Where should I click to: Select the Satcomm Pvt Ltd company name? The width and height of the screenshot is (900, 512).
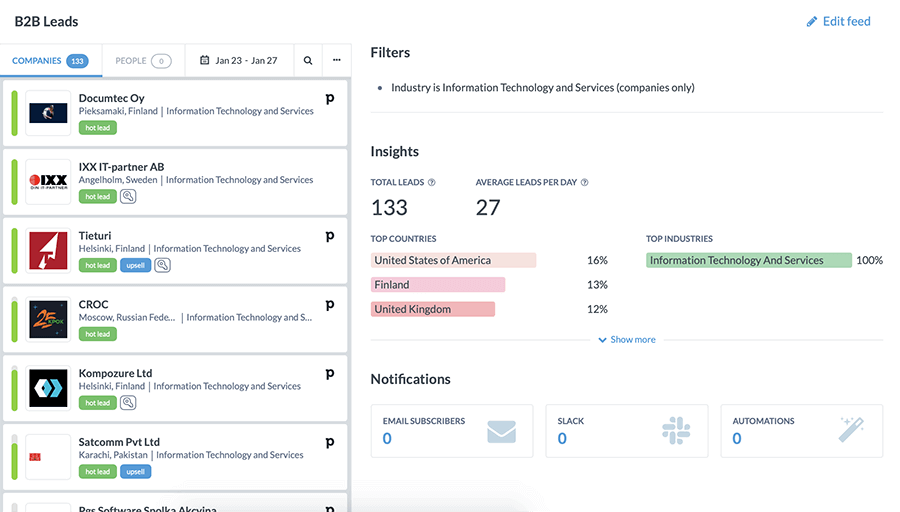[x=119, y=443]
